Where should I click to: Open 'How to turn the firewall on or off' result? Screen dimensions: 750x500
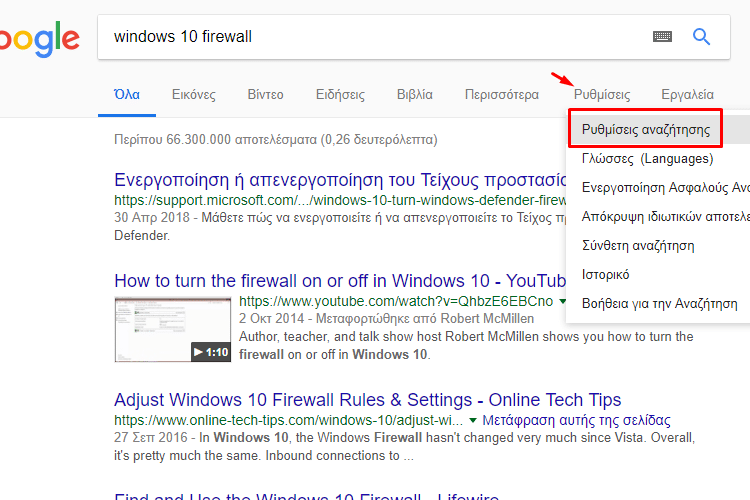(340, 280)
